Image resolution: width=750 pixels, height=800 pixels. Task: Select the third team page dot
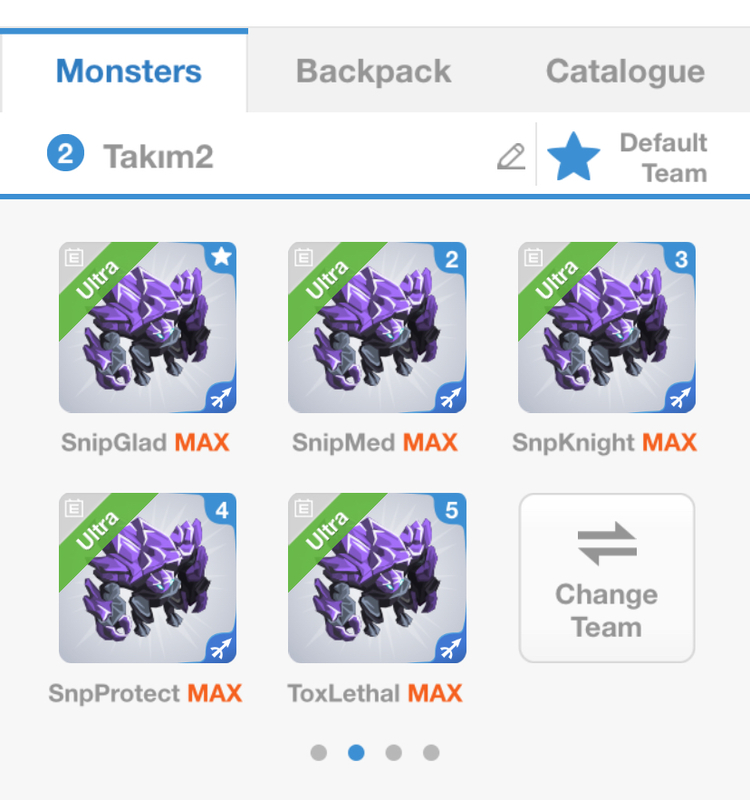click(x=394, y=753)
